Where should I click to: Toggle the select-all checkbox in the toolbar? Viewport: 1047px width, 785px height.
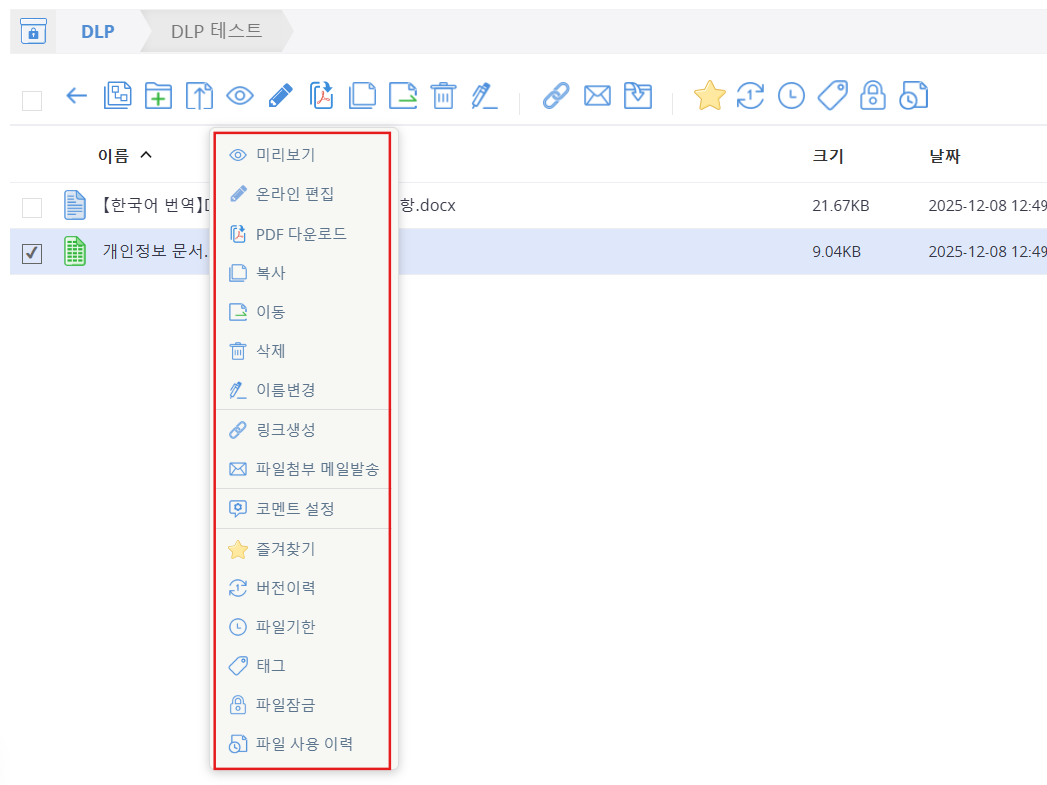[x=32, y=100]
